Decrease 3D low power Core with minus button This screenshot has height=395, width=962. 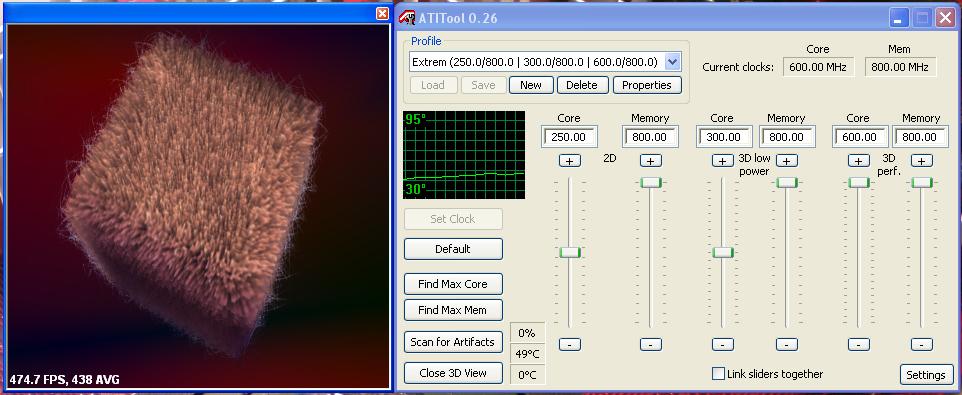point(723,344)
